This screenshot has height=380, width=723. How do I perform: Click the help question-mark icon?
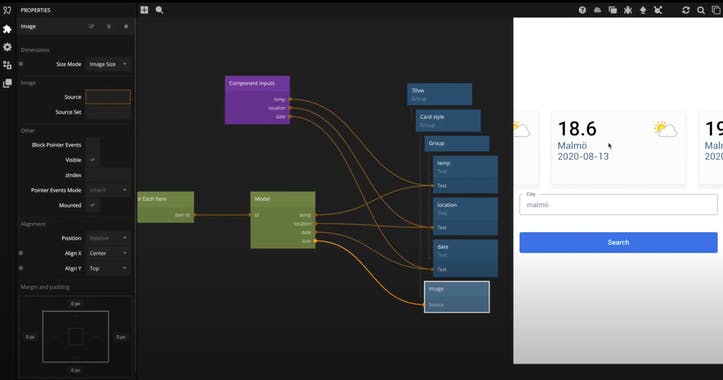582,10
